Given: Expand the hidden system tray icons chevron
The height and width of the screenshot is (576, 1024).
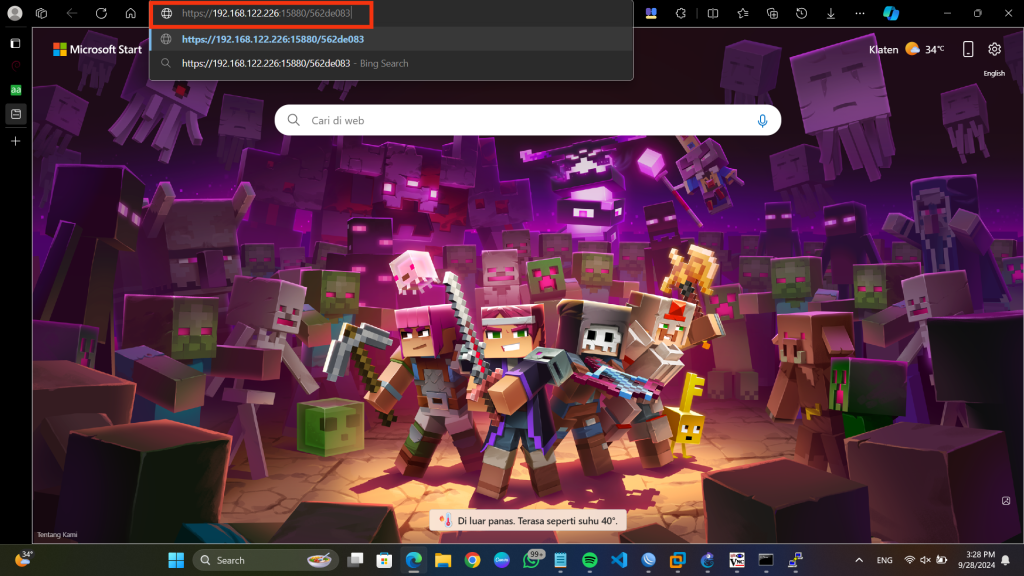Looking at the screenshot, I should [858, 560].
